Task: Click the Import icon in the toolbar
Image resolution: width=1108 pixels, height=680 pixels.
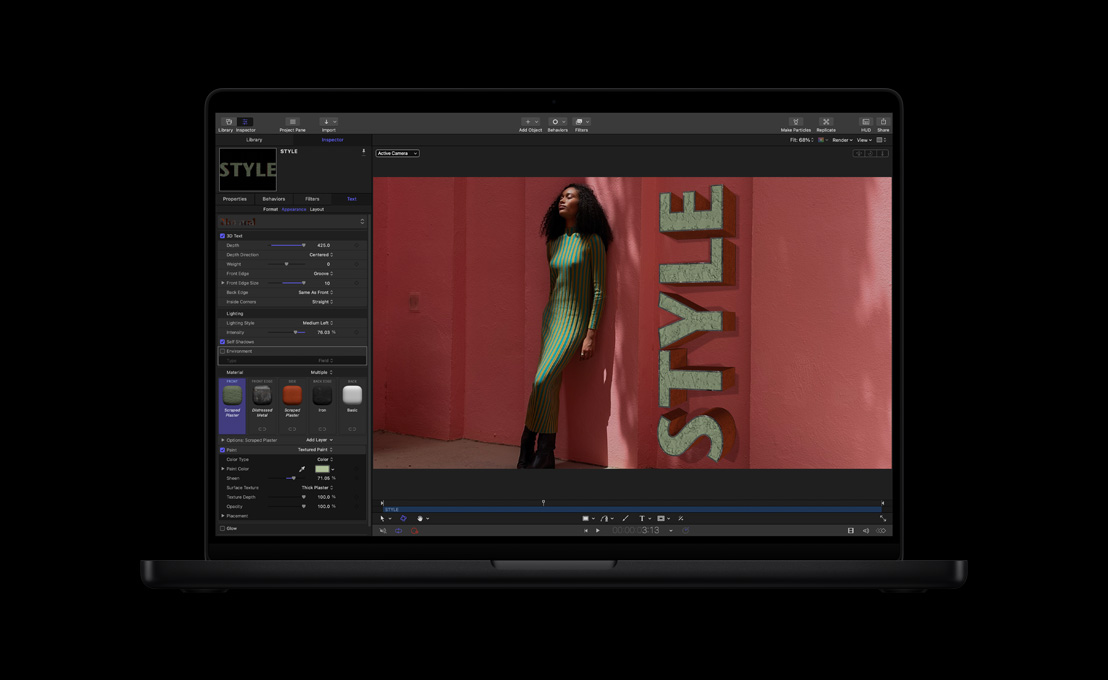Action: (327, 122)
